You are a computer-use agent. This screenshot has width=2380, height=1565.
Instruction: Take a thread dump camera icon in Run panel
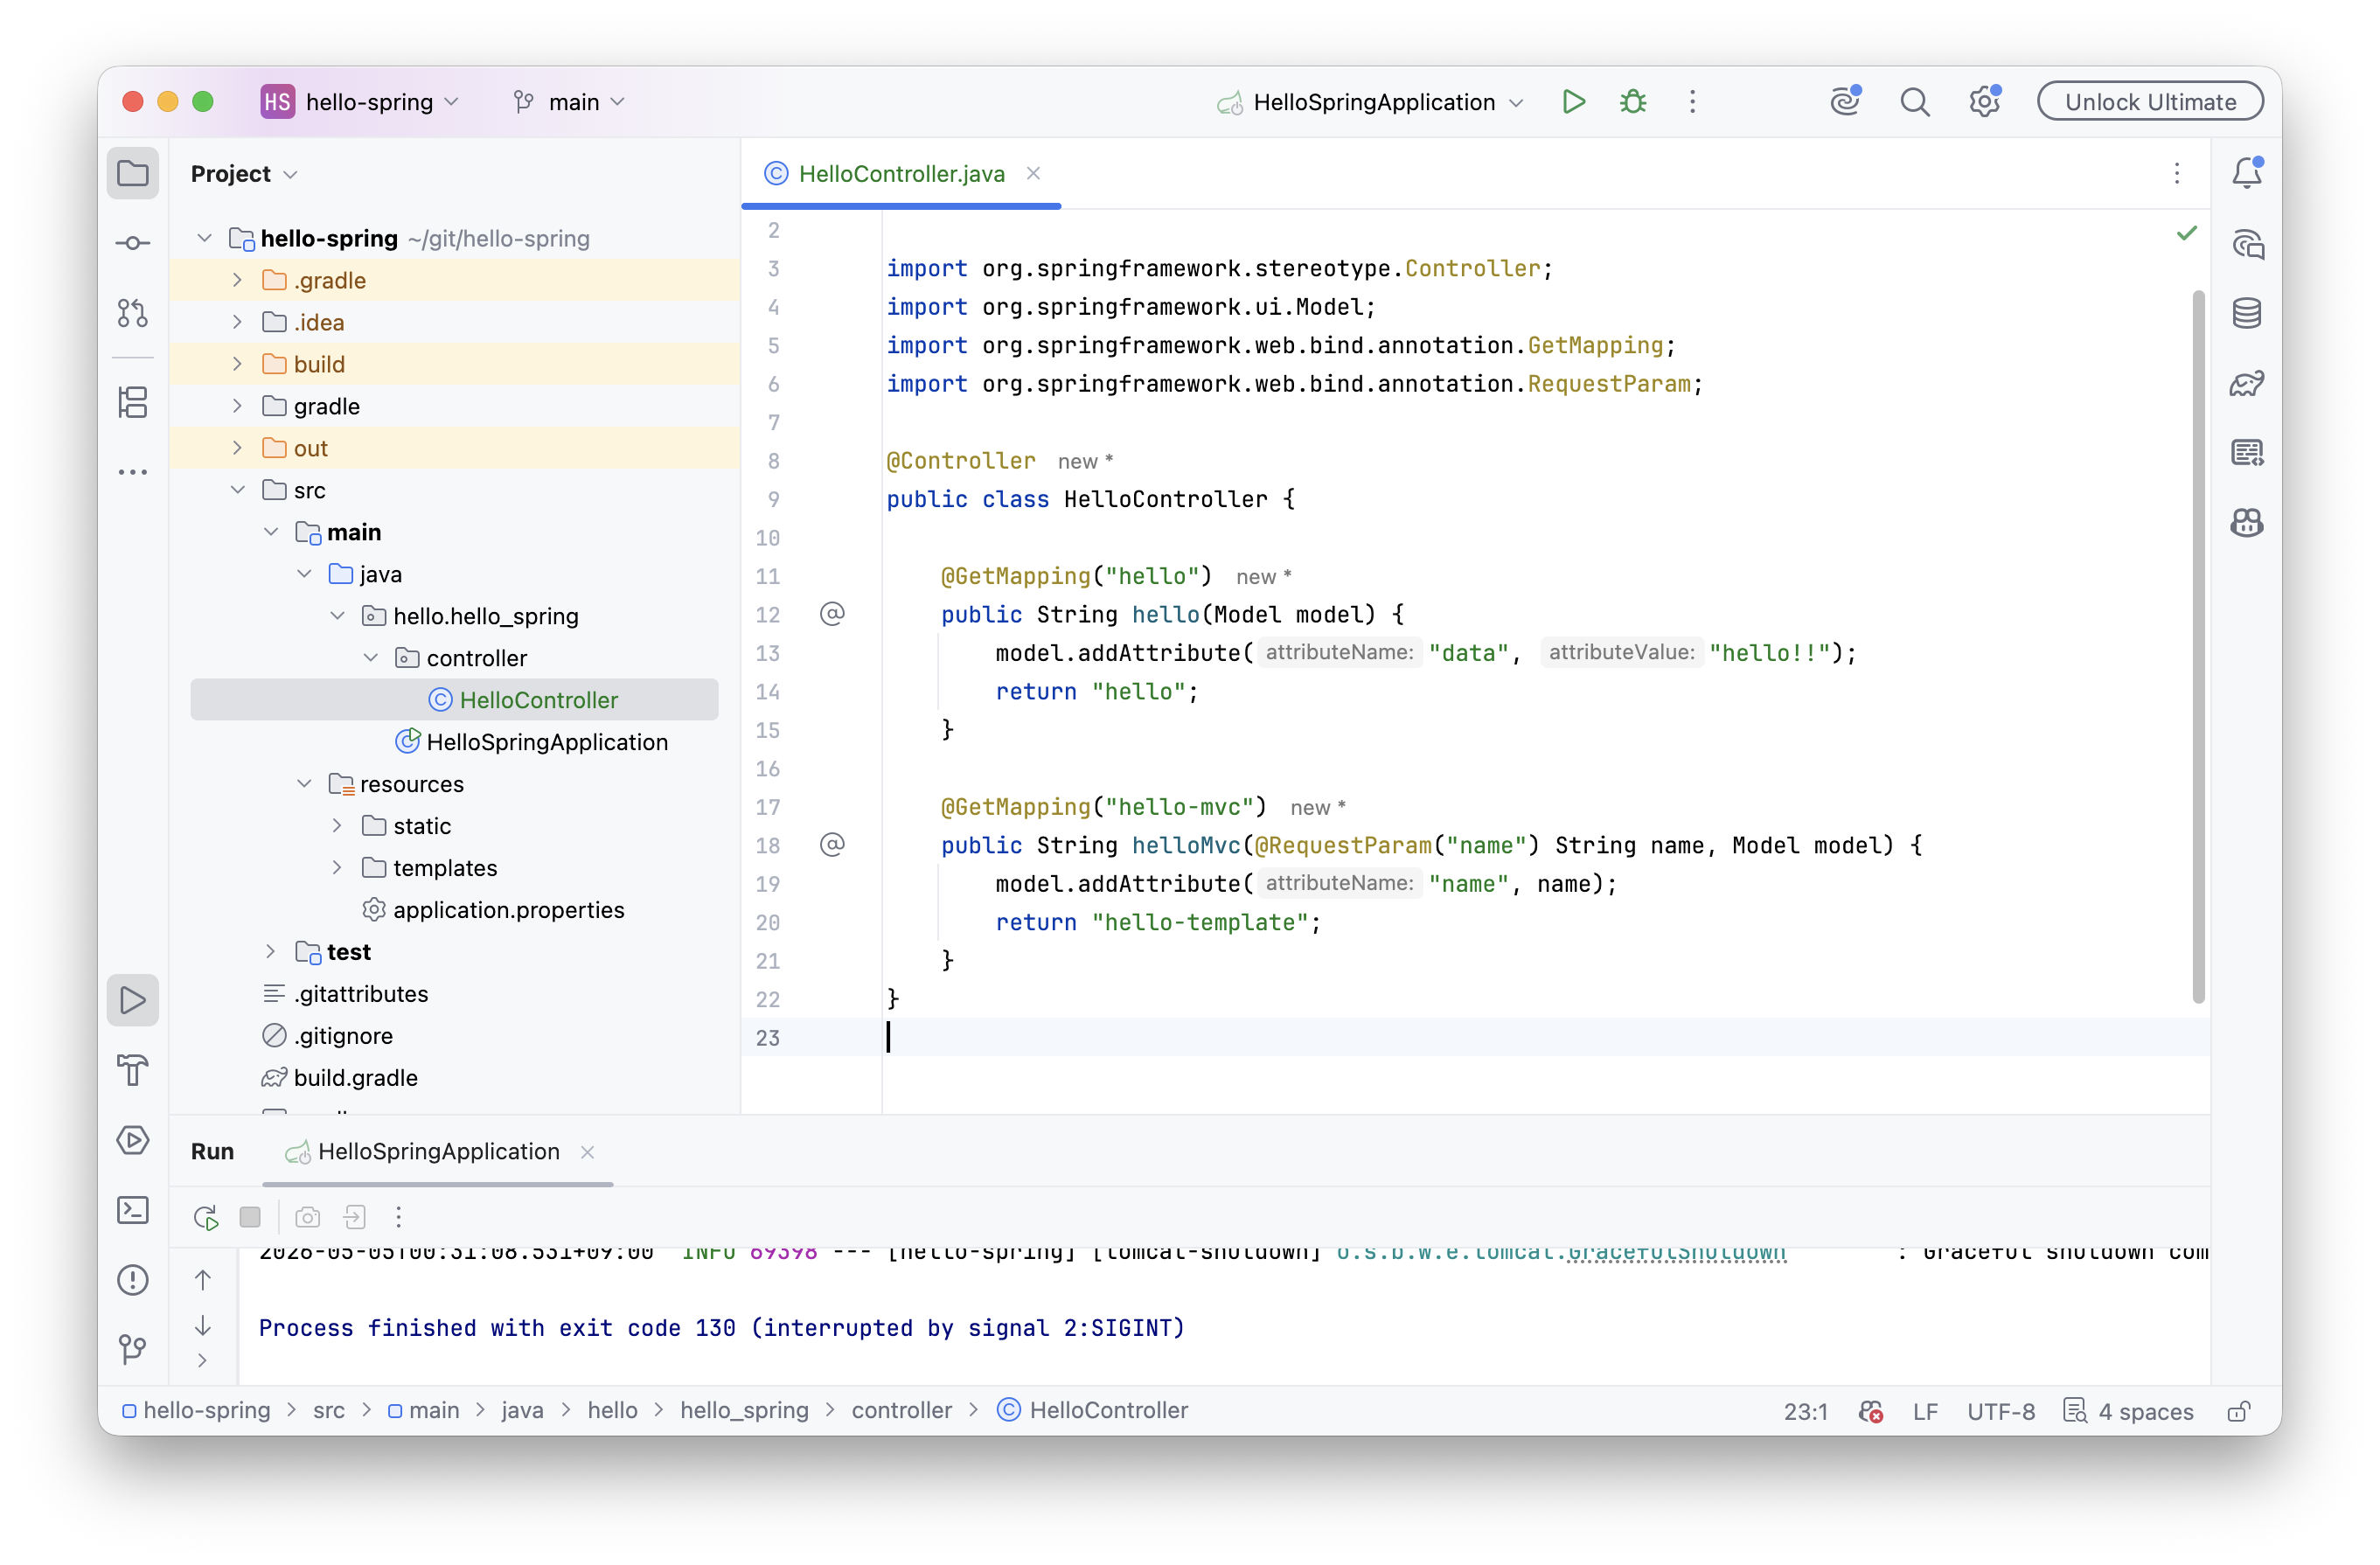308,1217
